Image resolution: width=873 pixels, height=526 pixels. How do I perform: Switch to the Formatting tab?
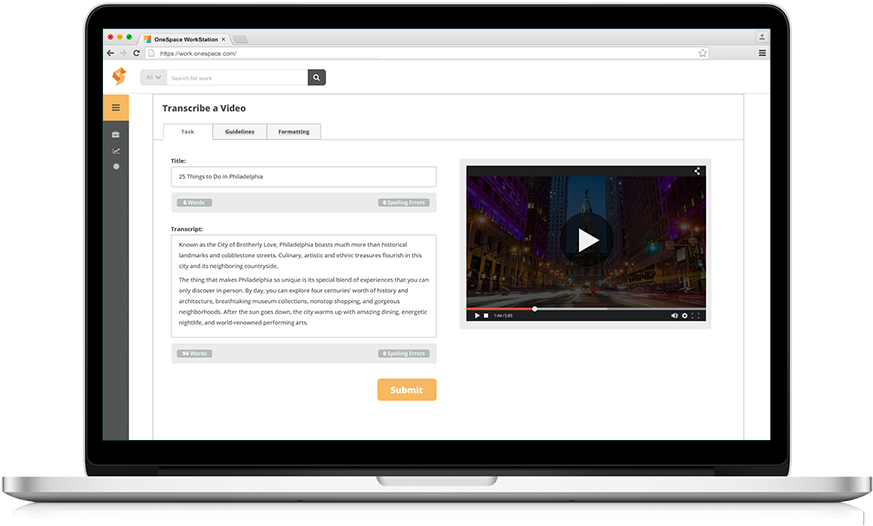click(x=293, y=132)
